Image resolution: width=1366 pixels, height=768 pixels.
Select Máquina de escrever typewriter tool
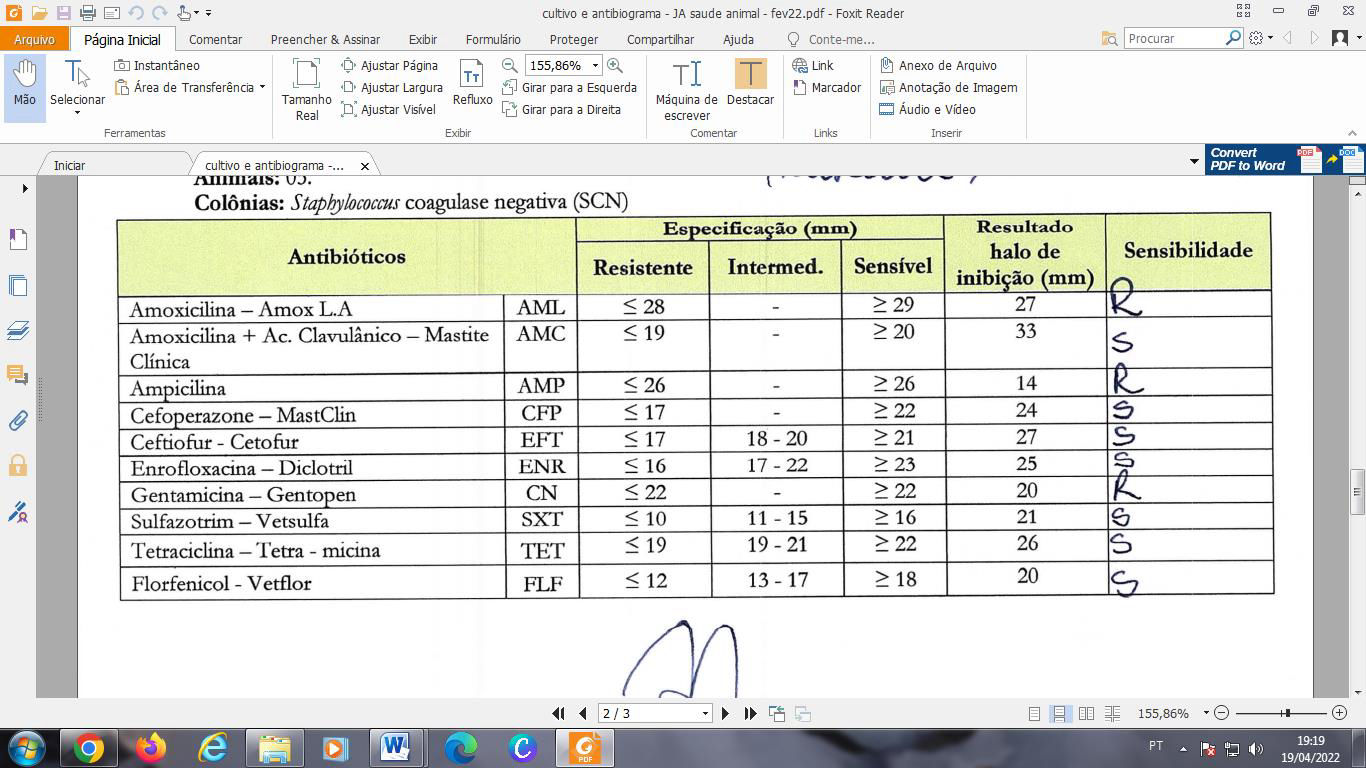point(687,89)
